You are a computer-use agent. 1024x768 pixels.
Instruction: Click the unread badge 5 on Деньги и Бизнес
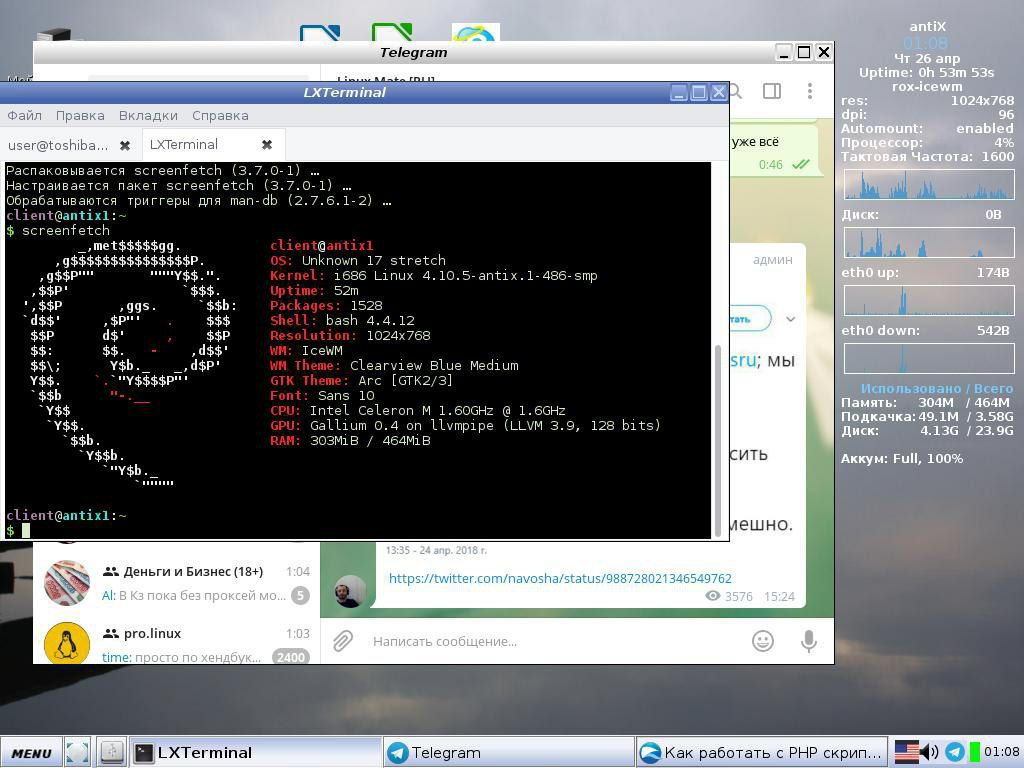[x=300, y=596]
